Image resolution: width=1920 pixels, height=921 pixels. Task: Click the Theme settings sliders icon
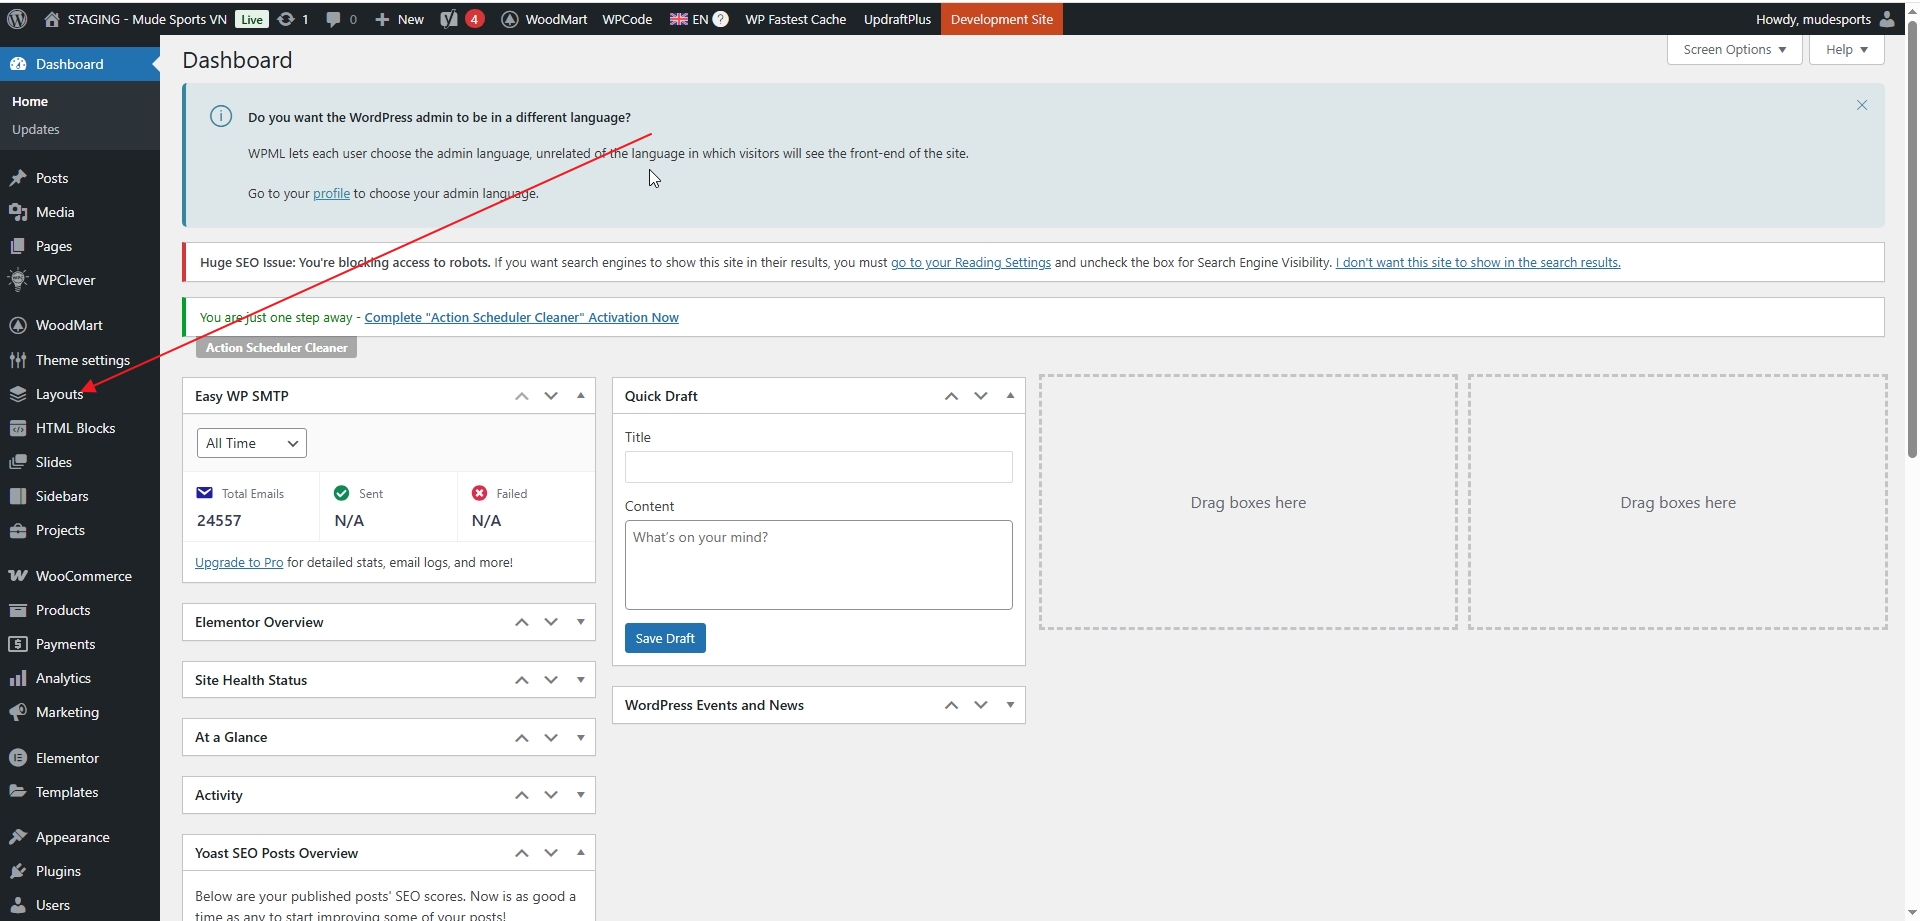(x=17, y=360)
